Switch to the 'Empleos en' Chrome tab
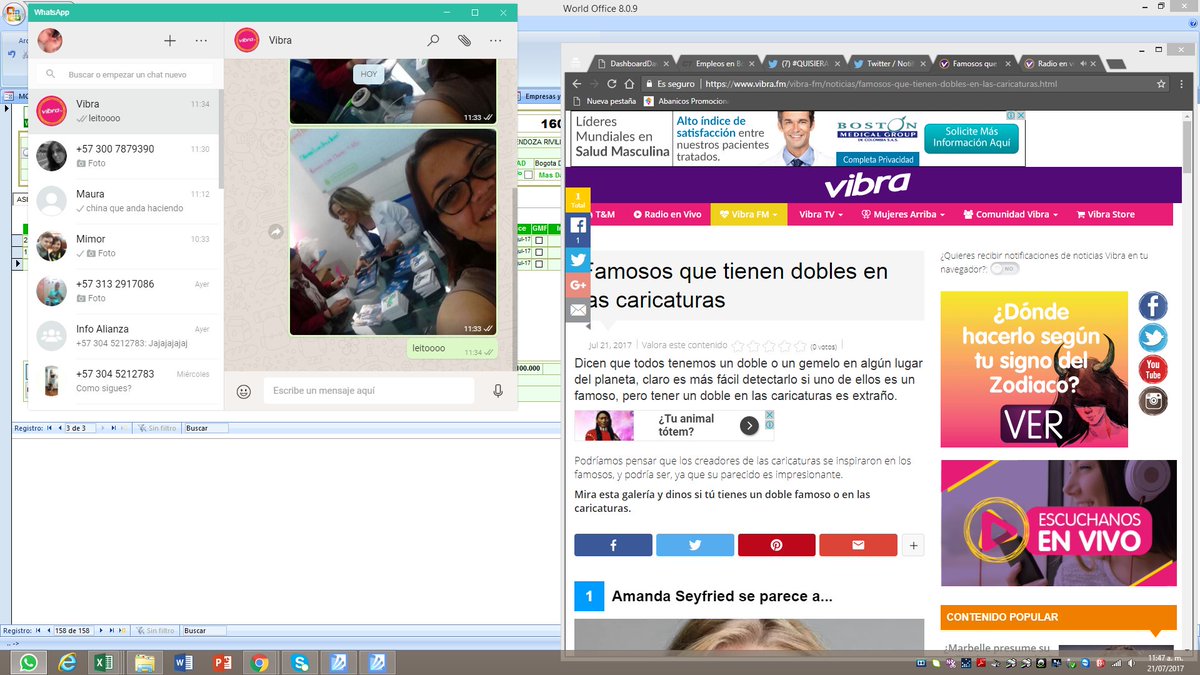Screen dimensions: 1200x675 point(717,63)
